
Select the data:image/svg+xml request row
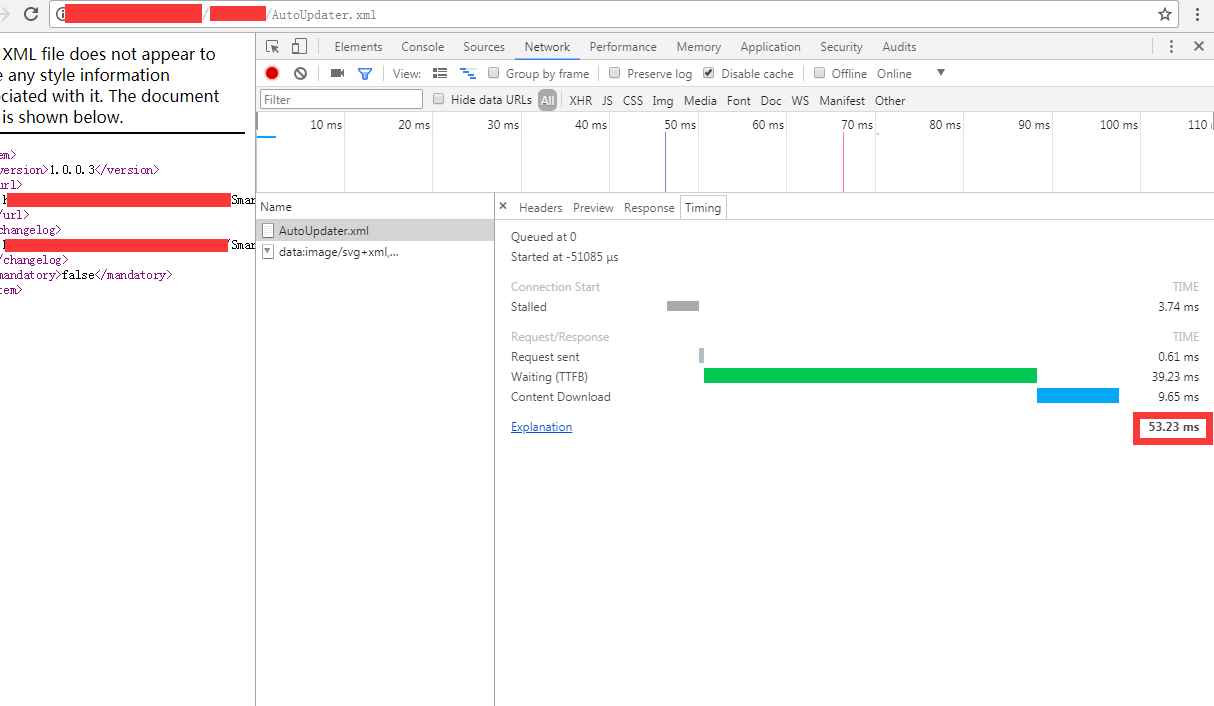[x=375, y=252]
